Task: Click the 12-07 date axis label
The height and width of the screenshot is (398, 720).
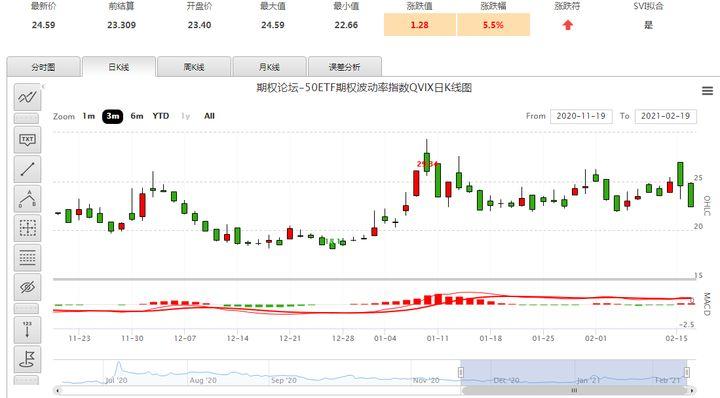Action: tap(185, 338)
